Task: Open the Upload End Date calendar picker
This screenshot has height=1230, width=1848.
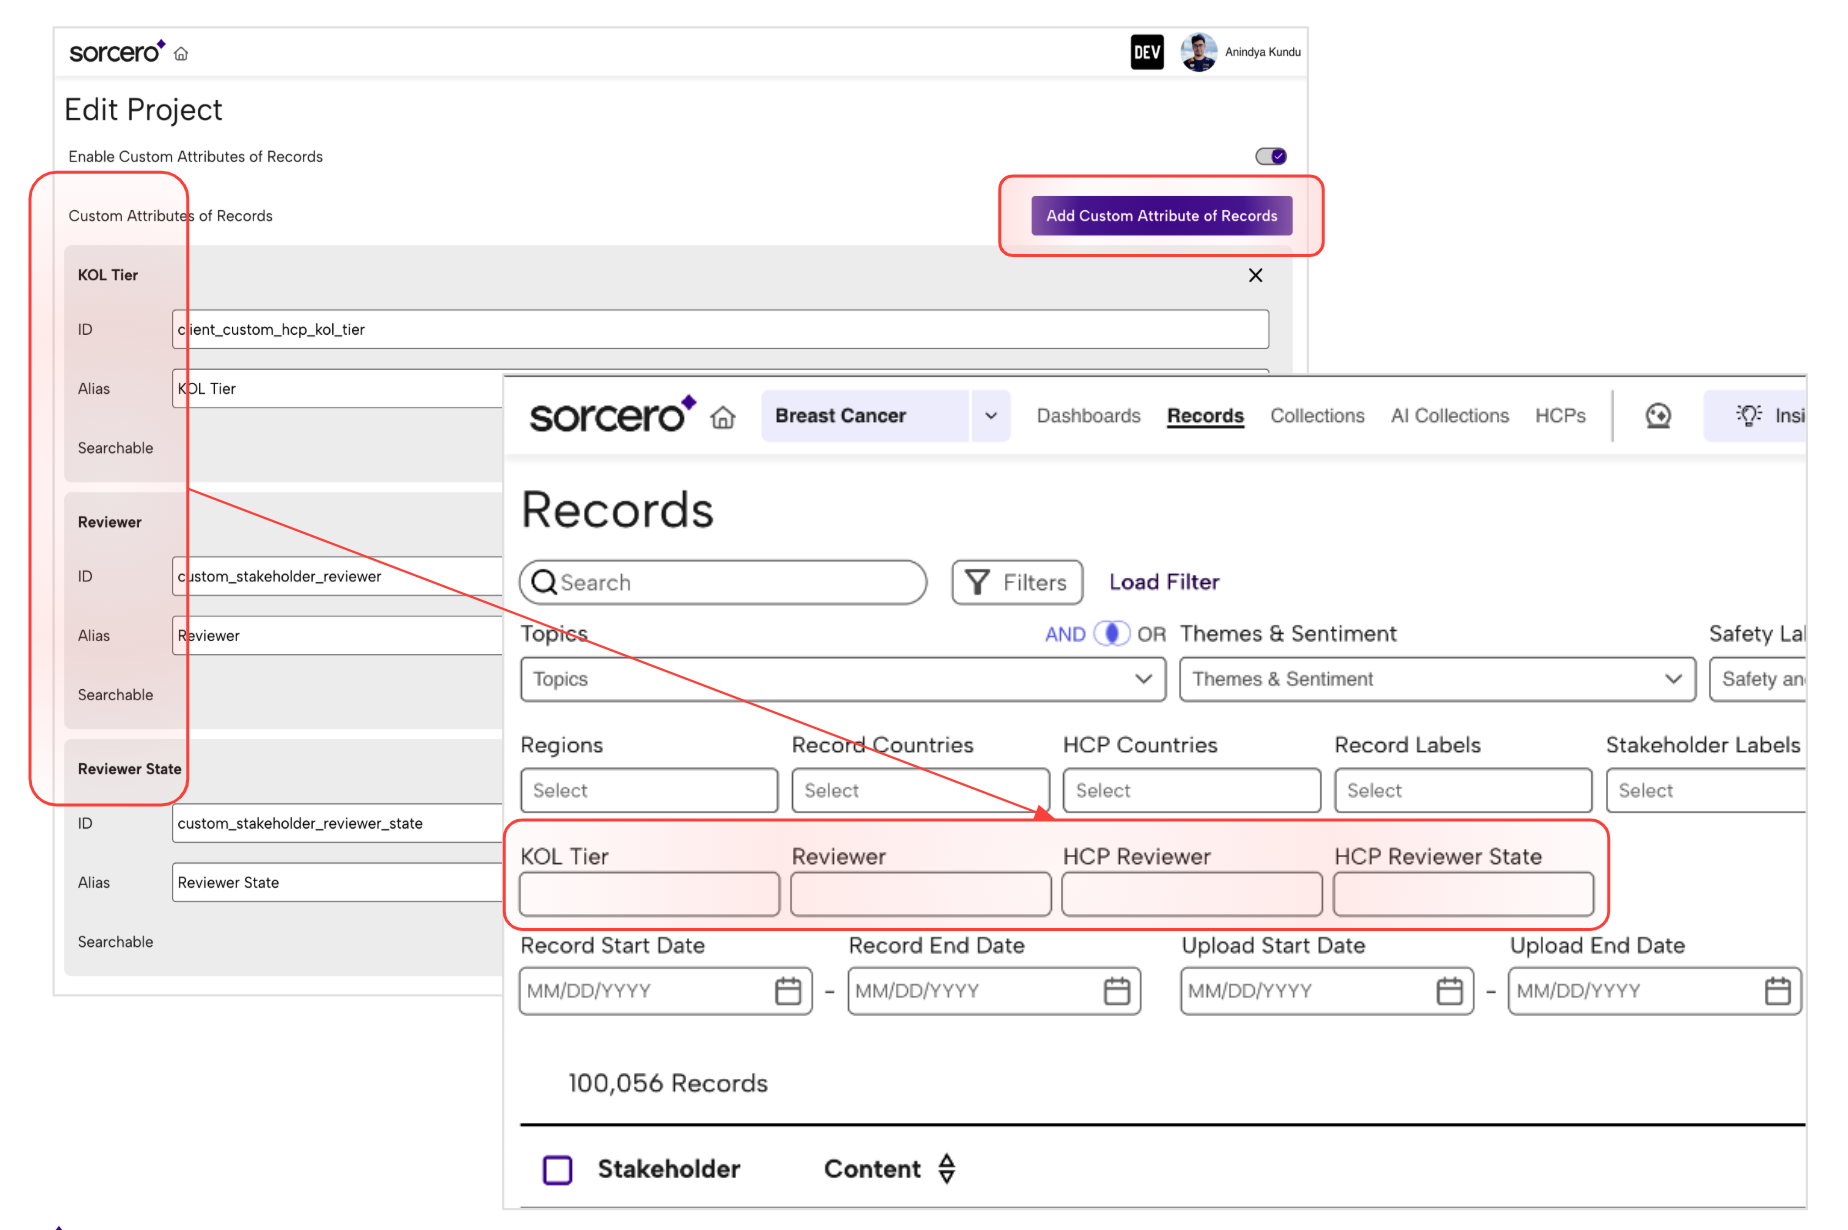Action: point(1777,991)
